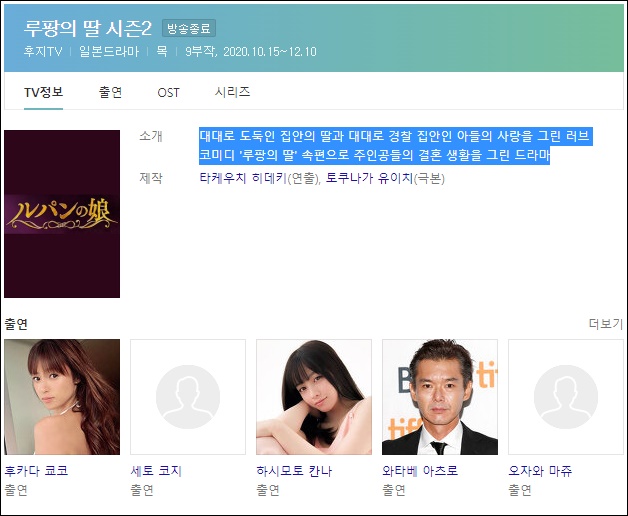
Task: Click the 방송종료 status badge
Action: coord(189,28)
